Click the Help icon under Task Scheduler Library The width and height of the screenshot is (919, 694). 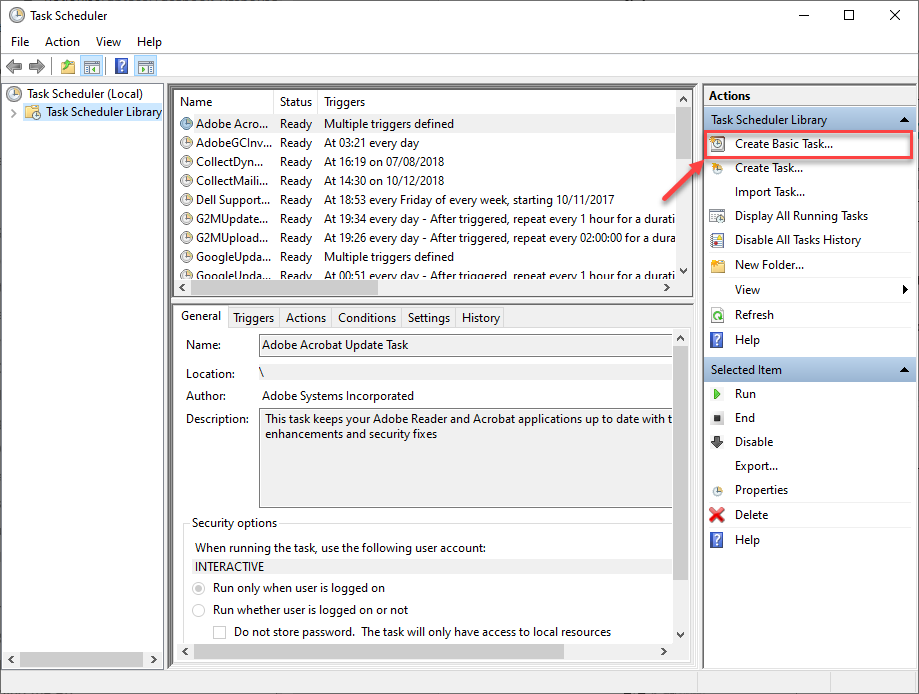[x=717, y=340]
